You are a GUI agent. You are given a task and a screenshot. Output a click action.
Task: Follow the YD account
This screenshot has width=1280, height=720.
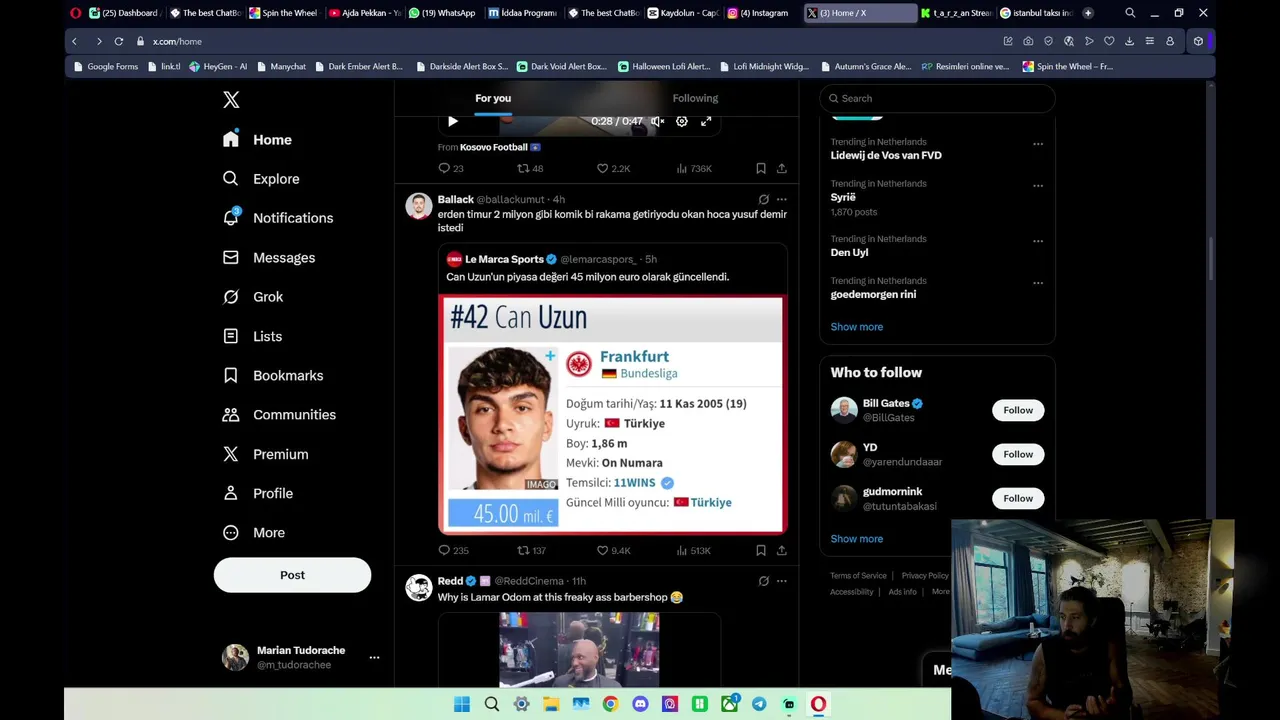[1018, 454]
